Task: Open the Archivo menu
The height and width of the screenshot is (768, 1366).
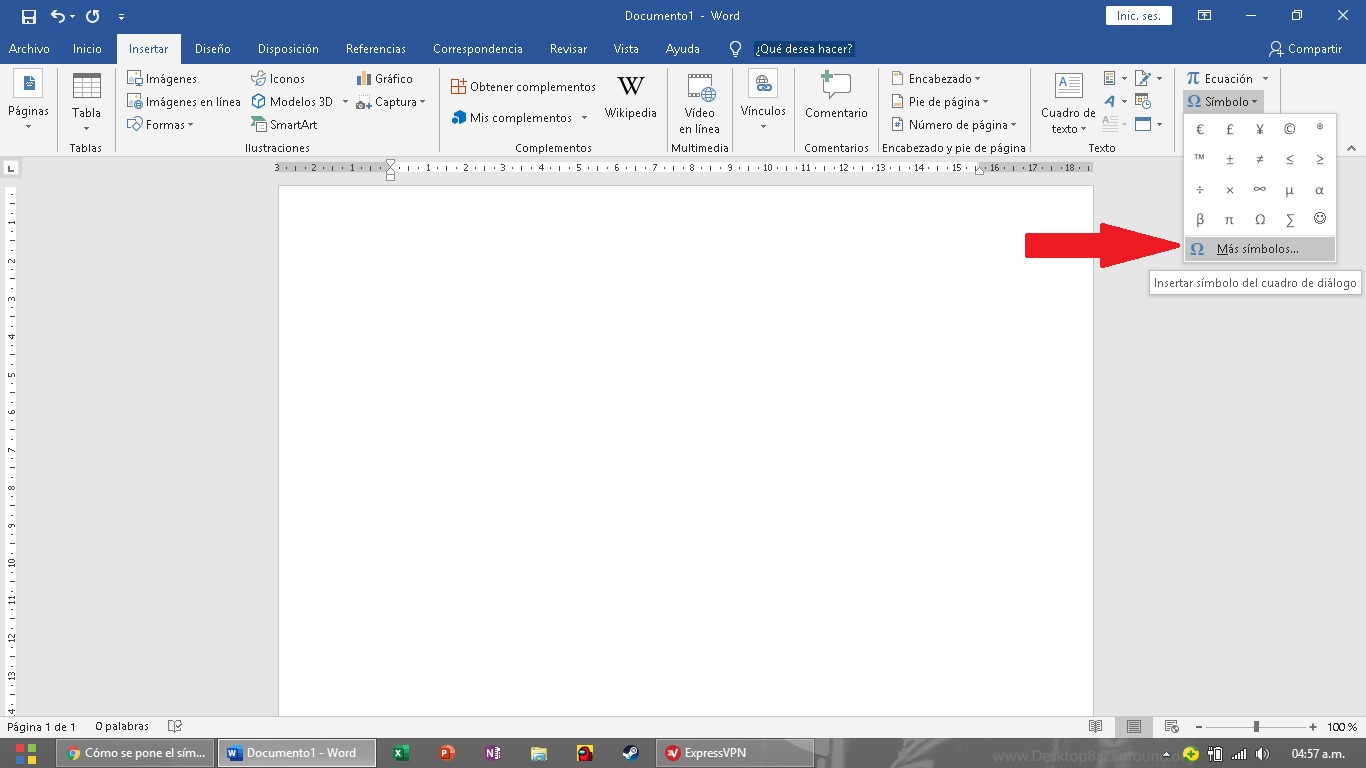Action: click(x=29, y=48)
